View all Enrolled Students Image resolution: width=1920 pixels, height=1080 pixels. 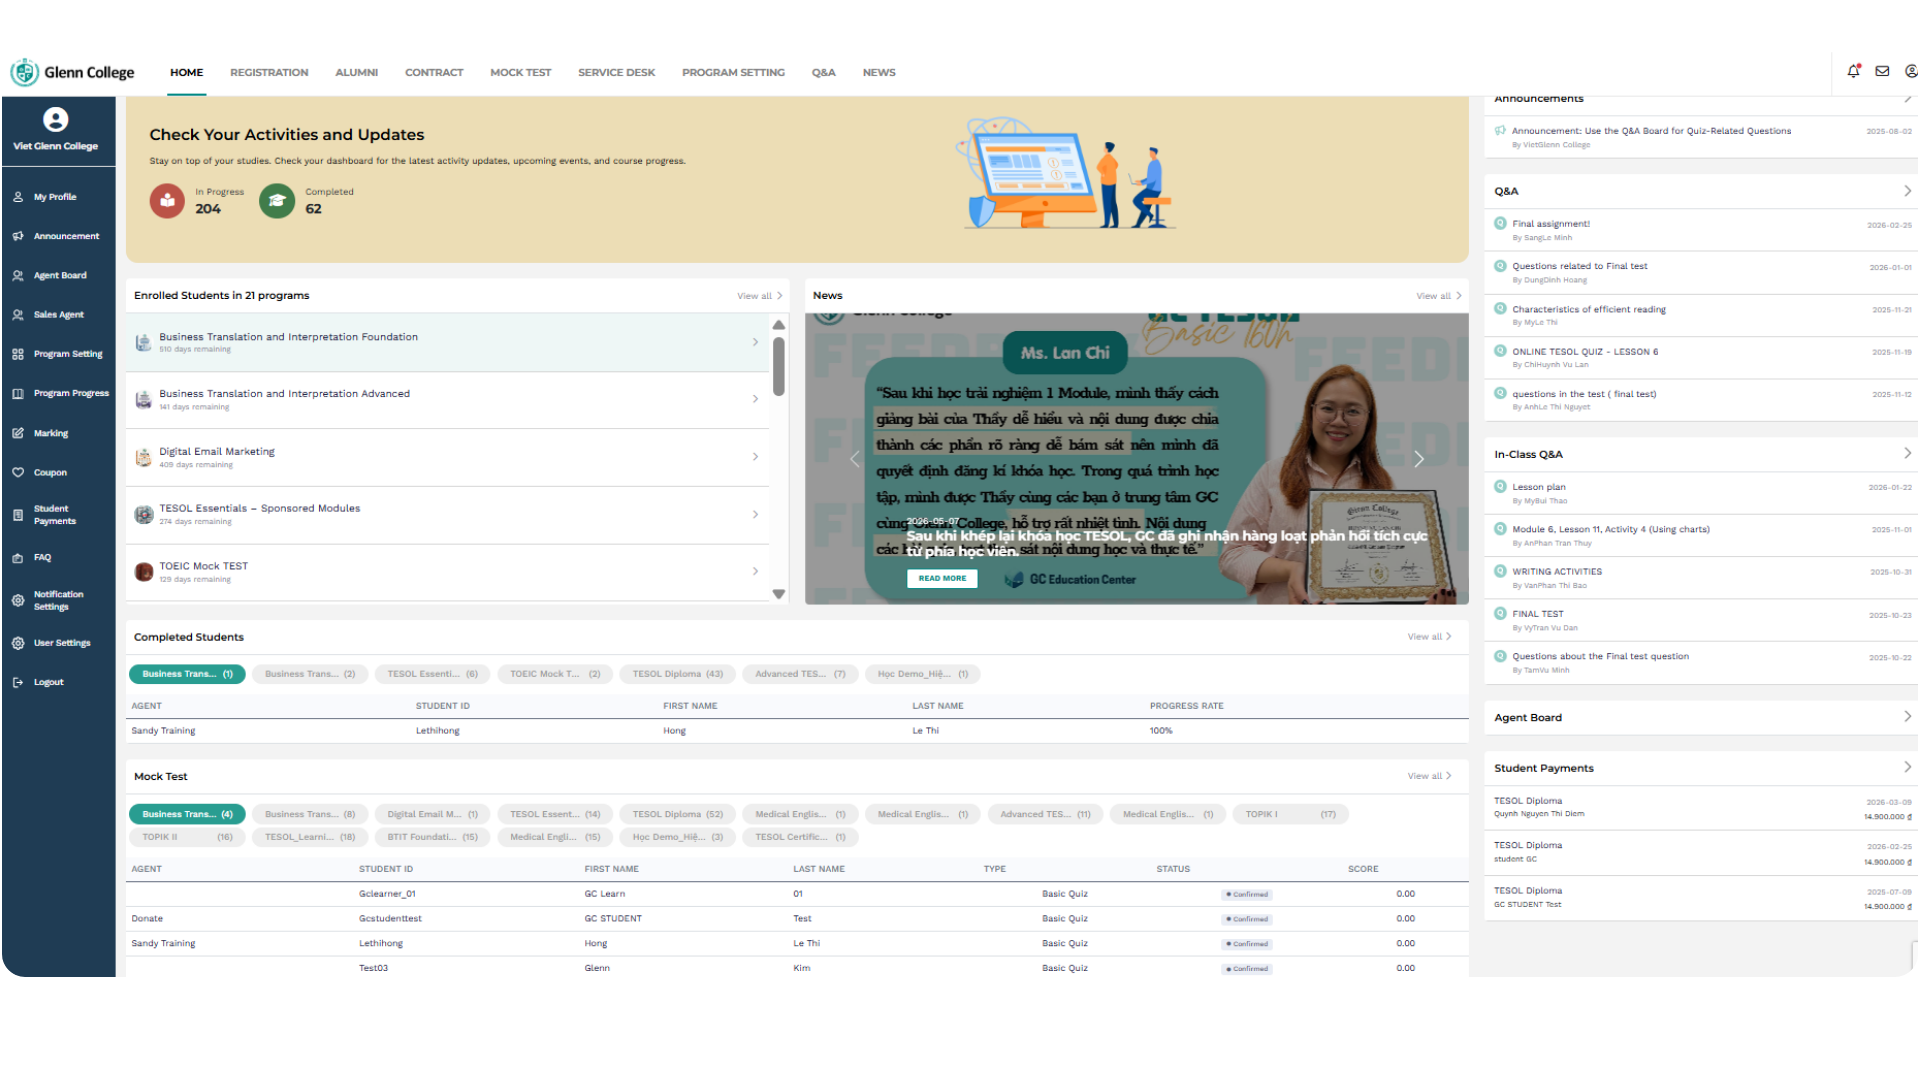coord(759,296)
